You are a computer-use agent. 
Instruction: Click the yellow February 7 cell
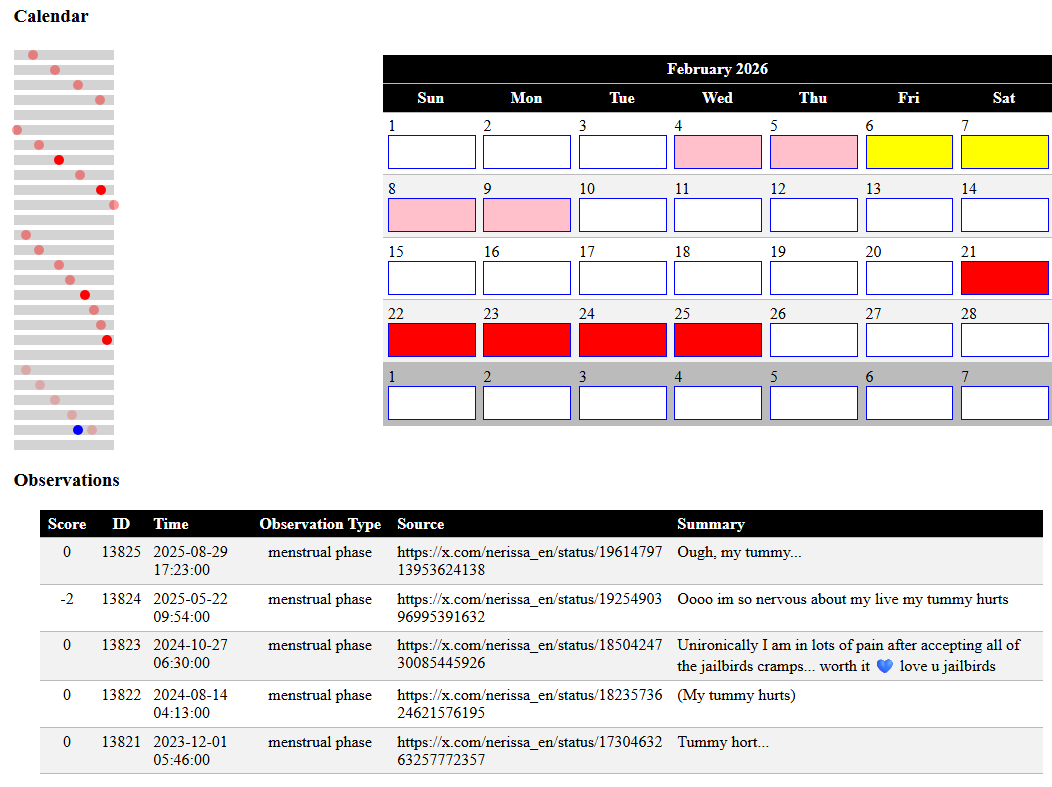[1004, 152]
